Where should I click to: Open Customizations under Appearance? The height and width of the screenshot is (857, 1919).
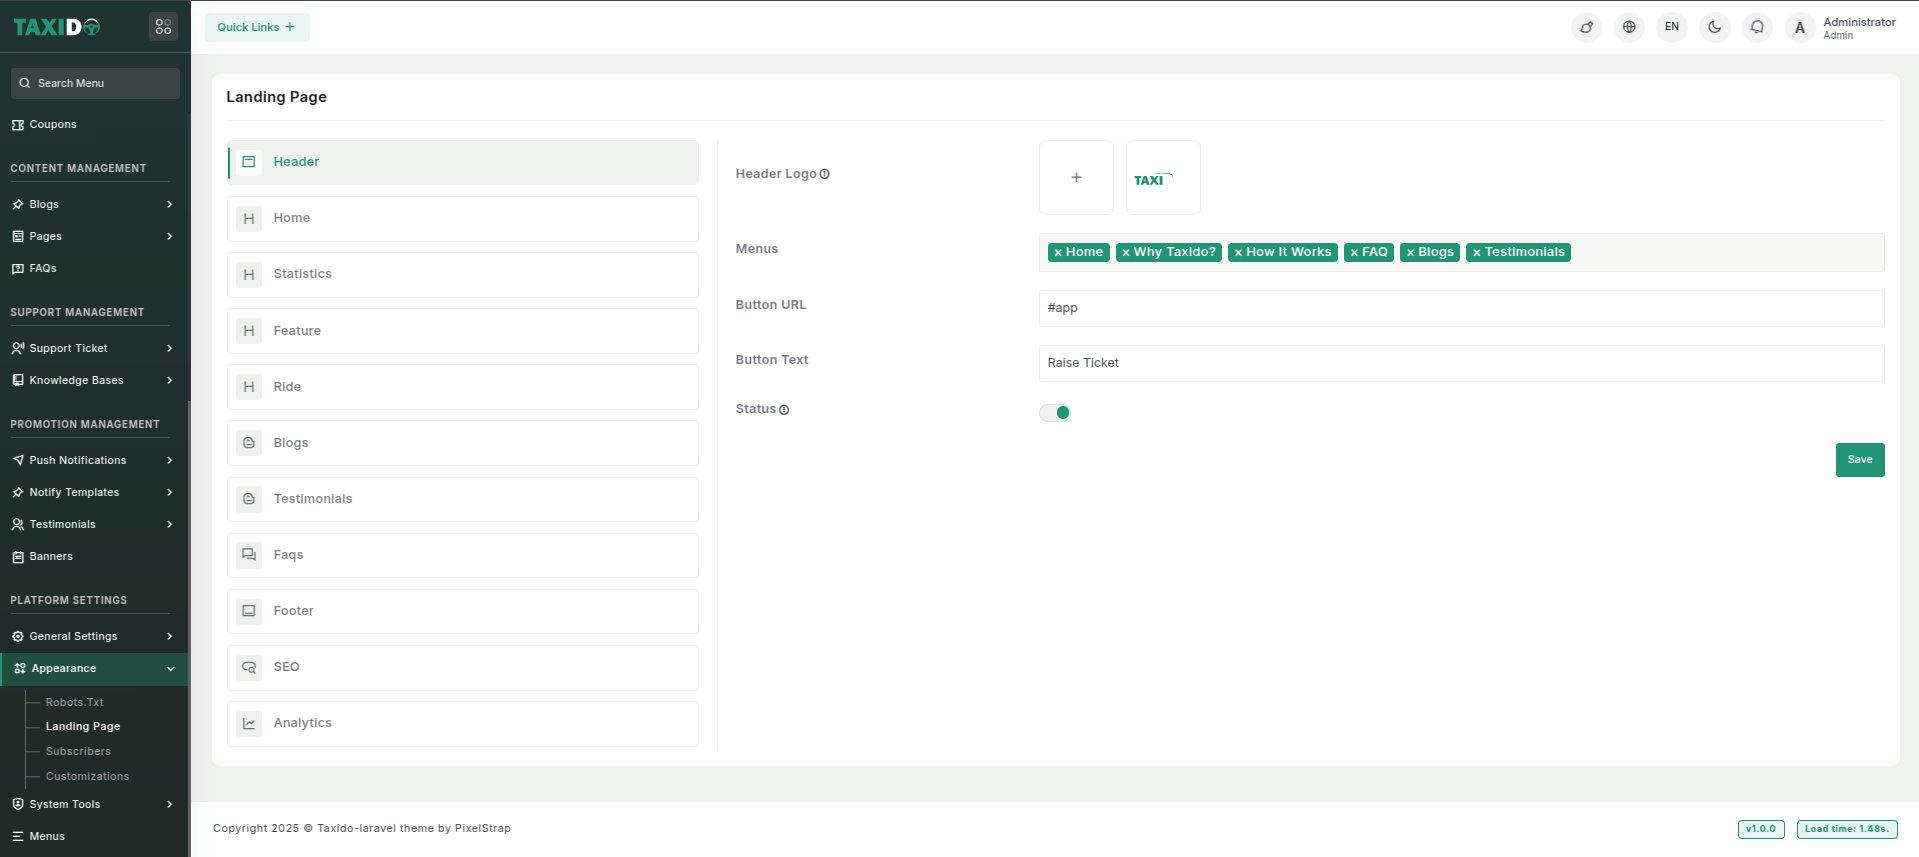point(87,777)
